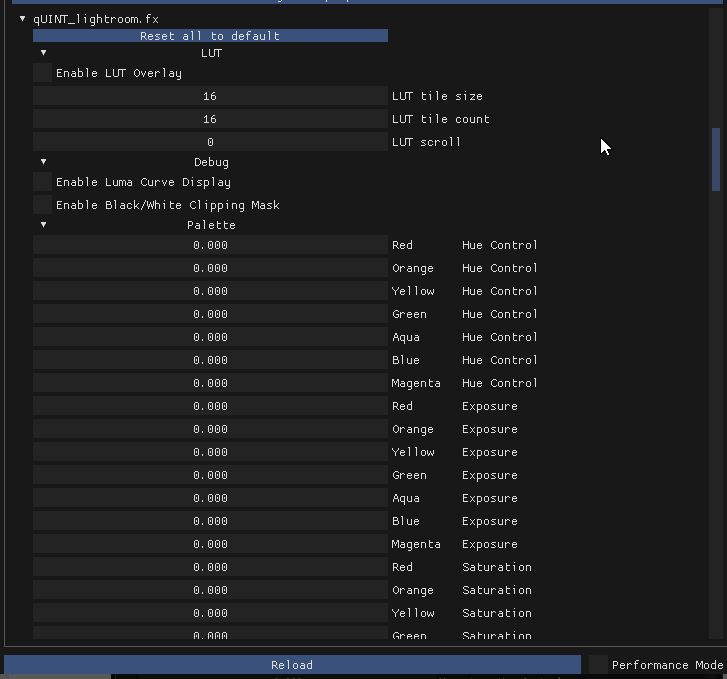Enable Luma Curve Display checkbox
Screen dimensions: 727x679
pyautogui.click(x=43, y=182)
